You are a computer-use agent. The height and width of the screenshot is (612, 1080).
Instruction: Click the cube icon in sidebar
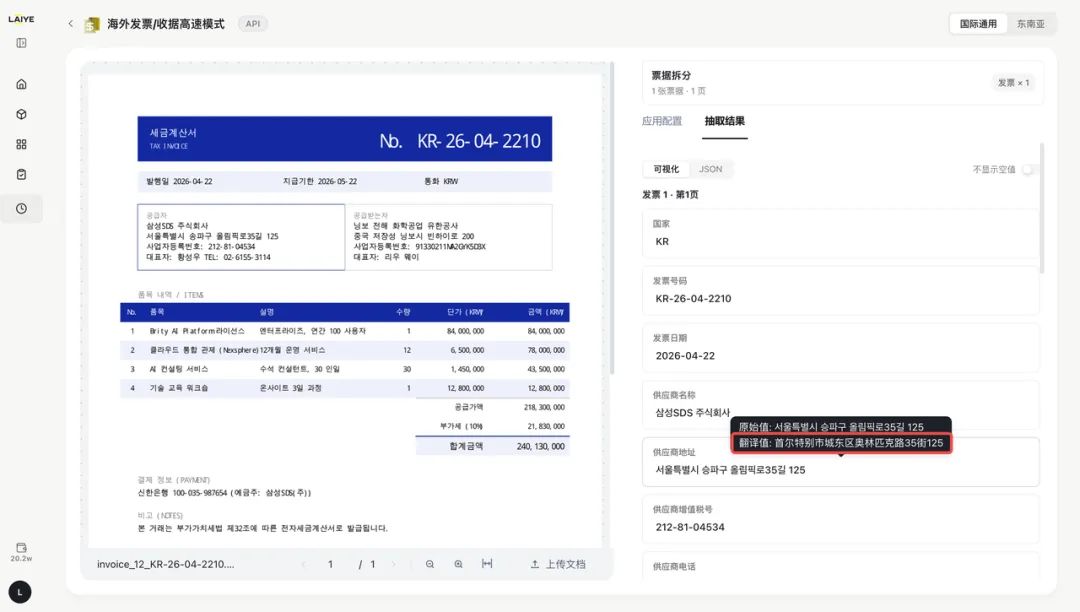21,114
